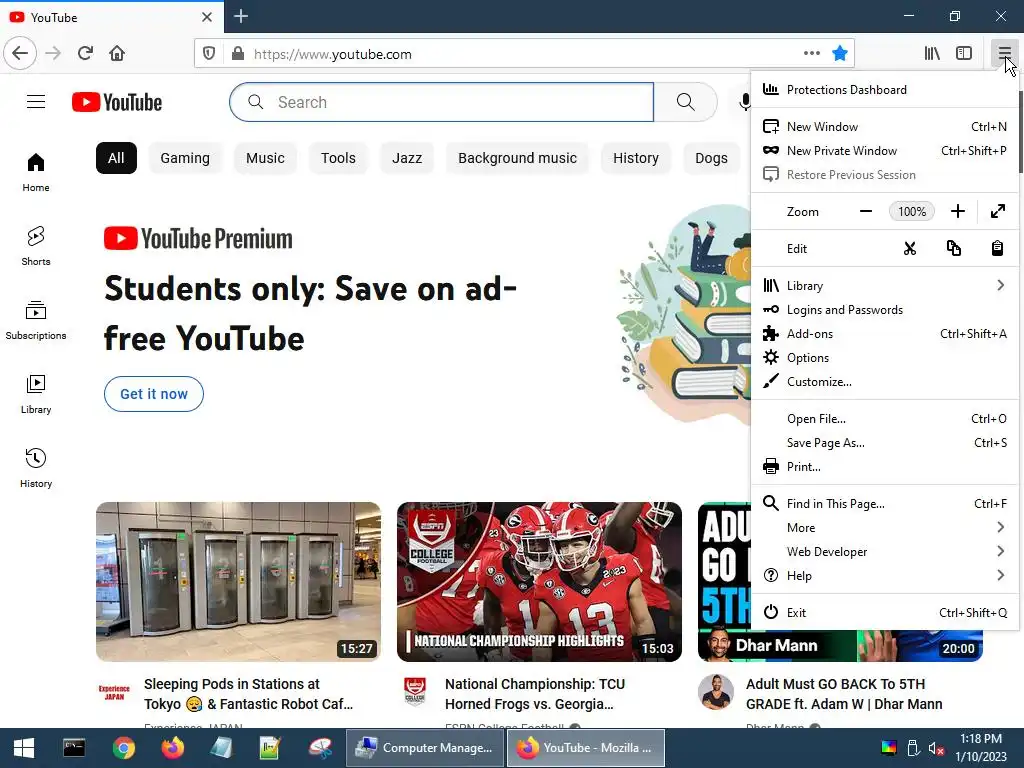Filter by Background music chip
This screenshot has height=768, width=1024.
[x=517, y=158]
